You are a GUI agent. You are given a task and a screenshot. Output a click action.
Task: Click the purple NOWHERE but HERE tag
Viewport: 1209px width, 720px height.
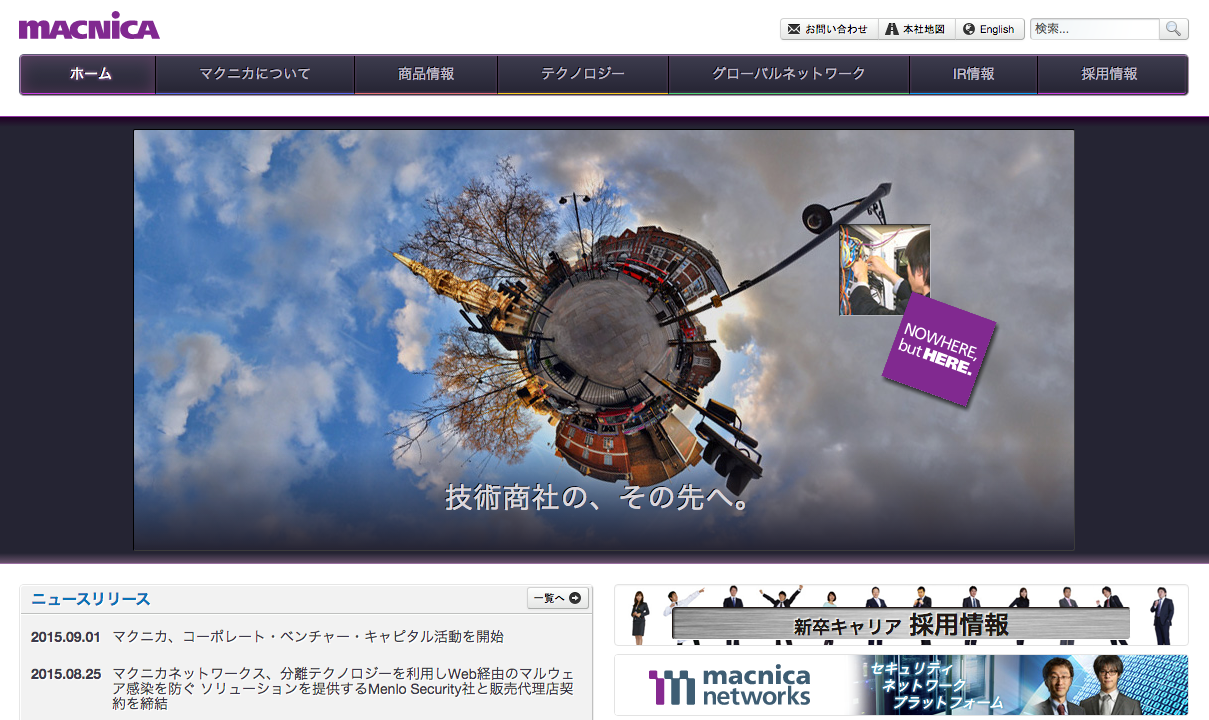point(938,349)
